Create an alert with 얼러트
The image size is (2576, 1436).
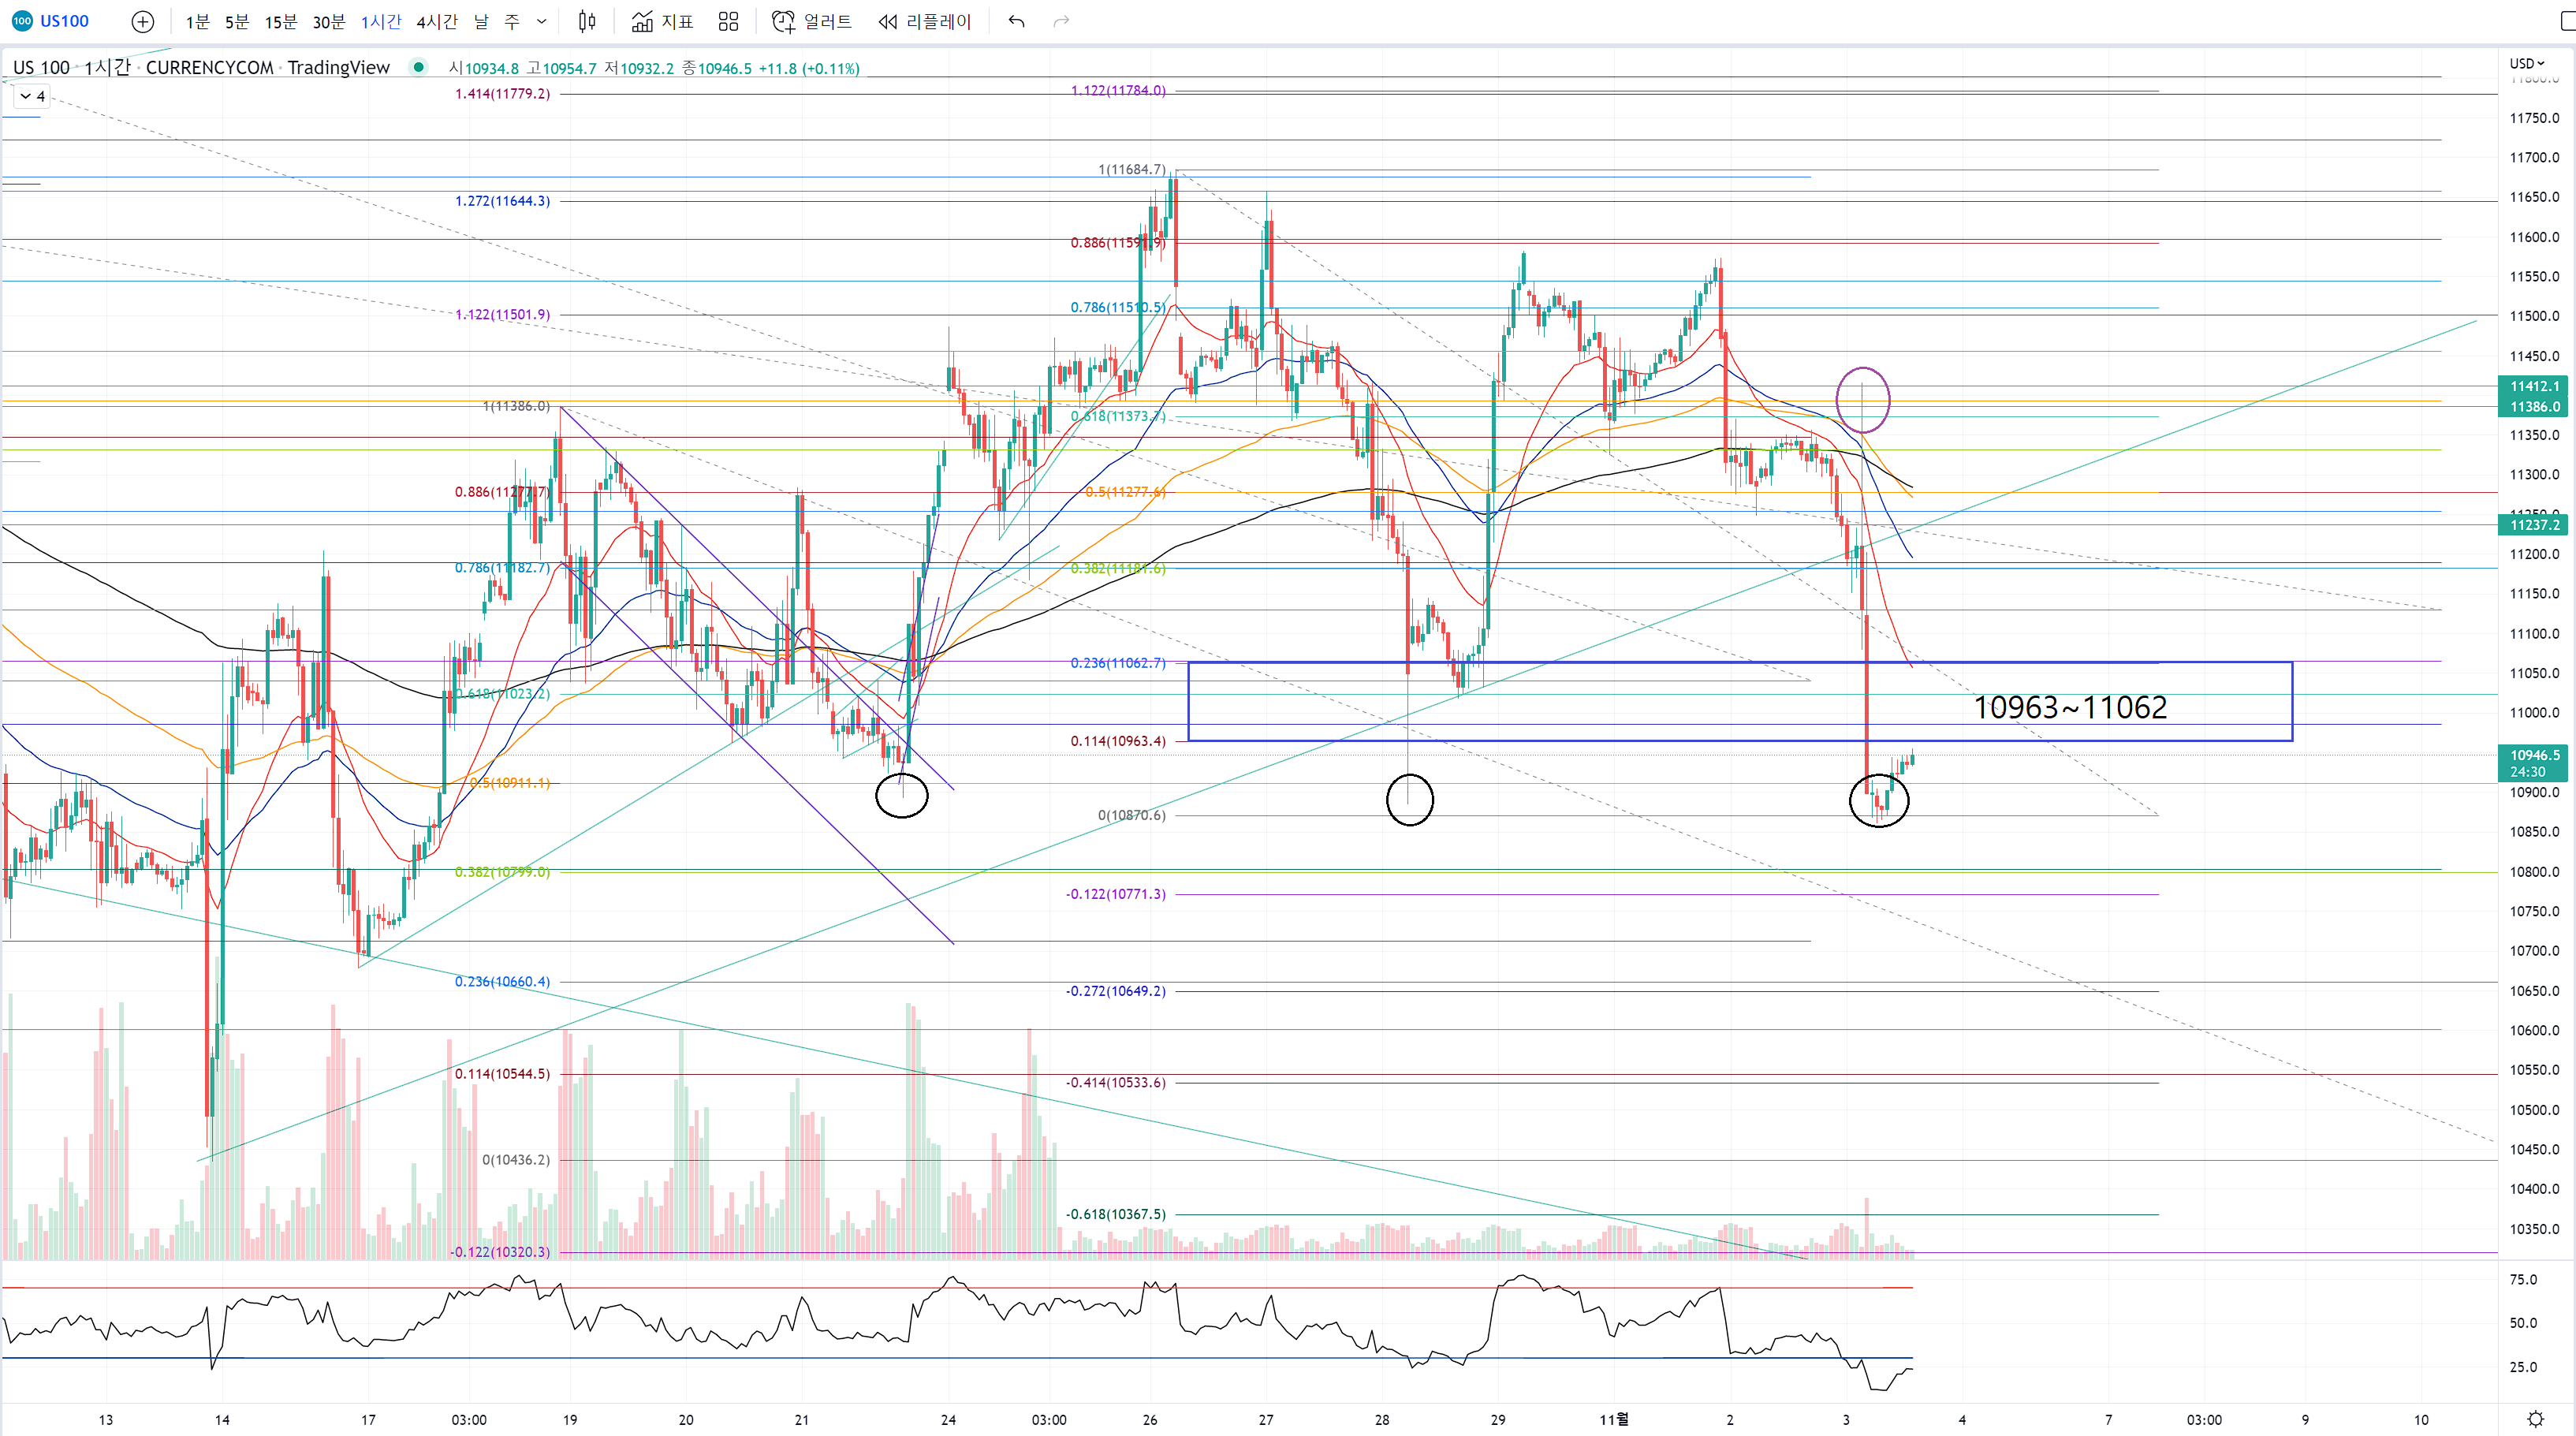[812, 21]
